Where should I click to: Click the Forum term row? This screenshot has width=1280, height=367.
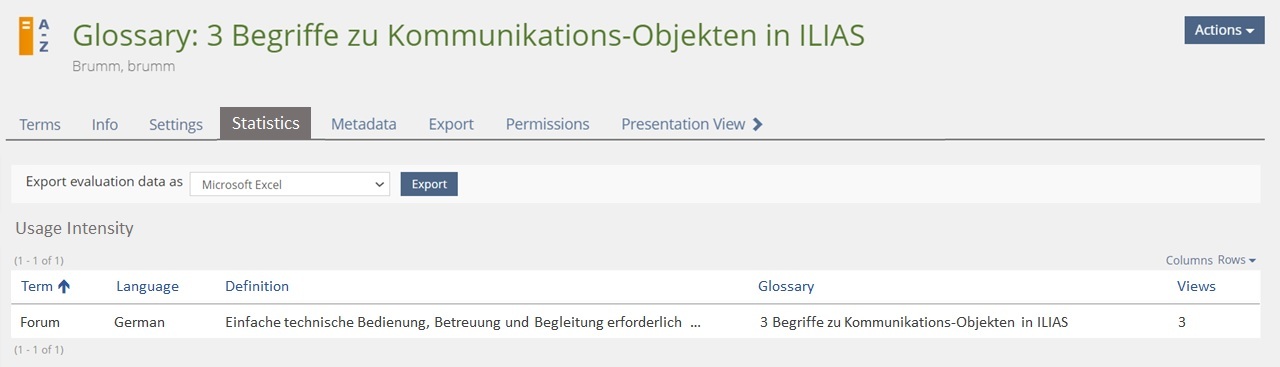[636, 322]
